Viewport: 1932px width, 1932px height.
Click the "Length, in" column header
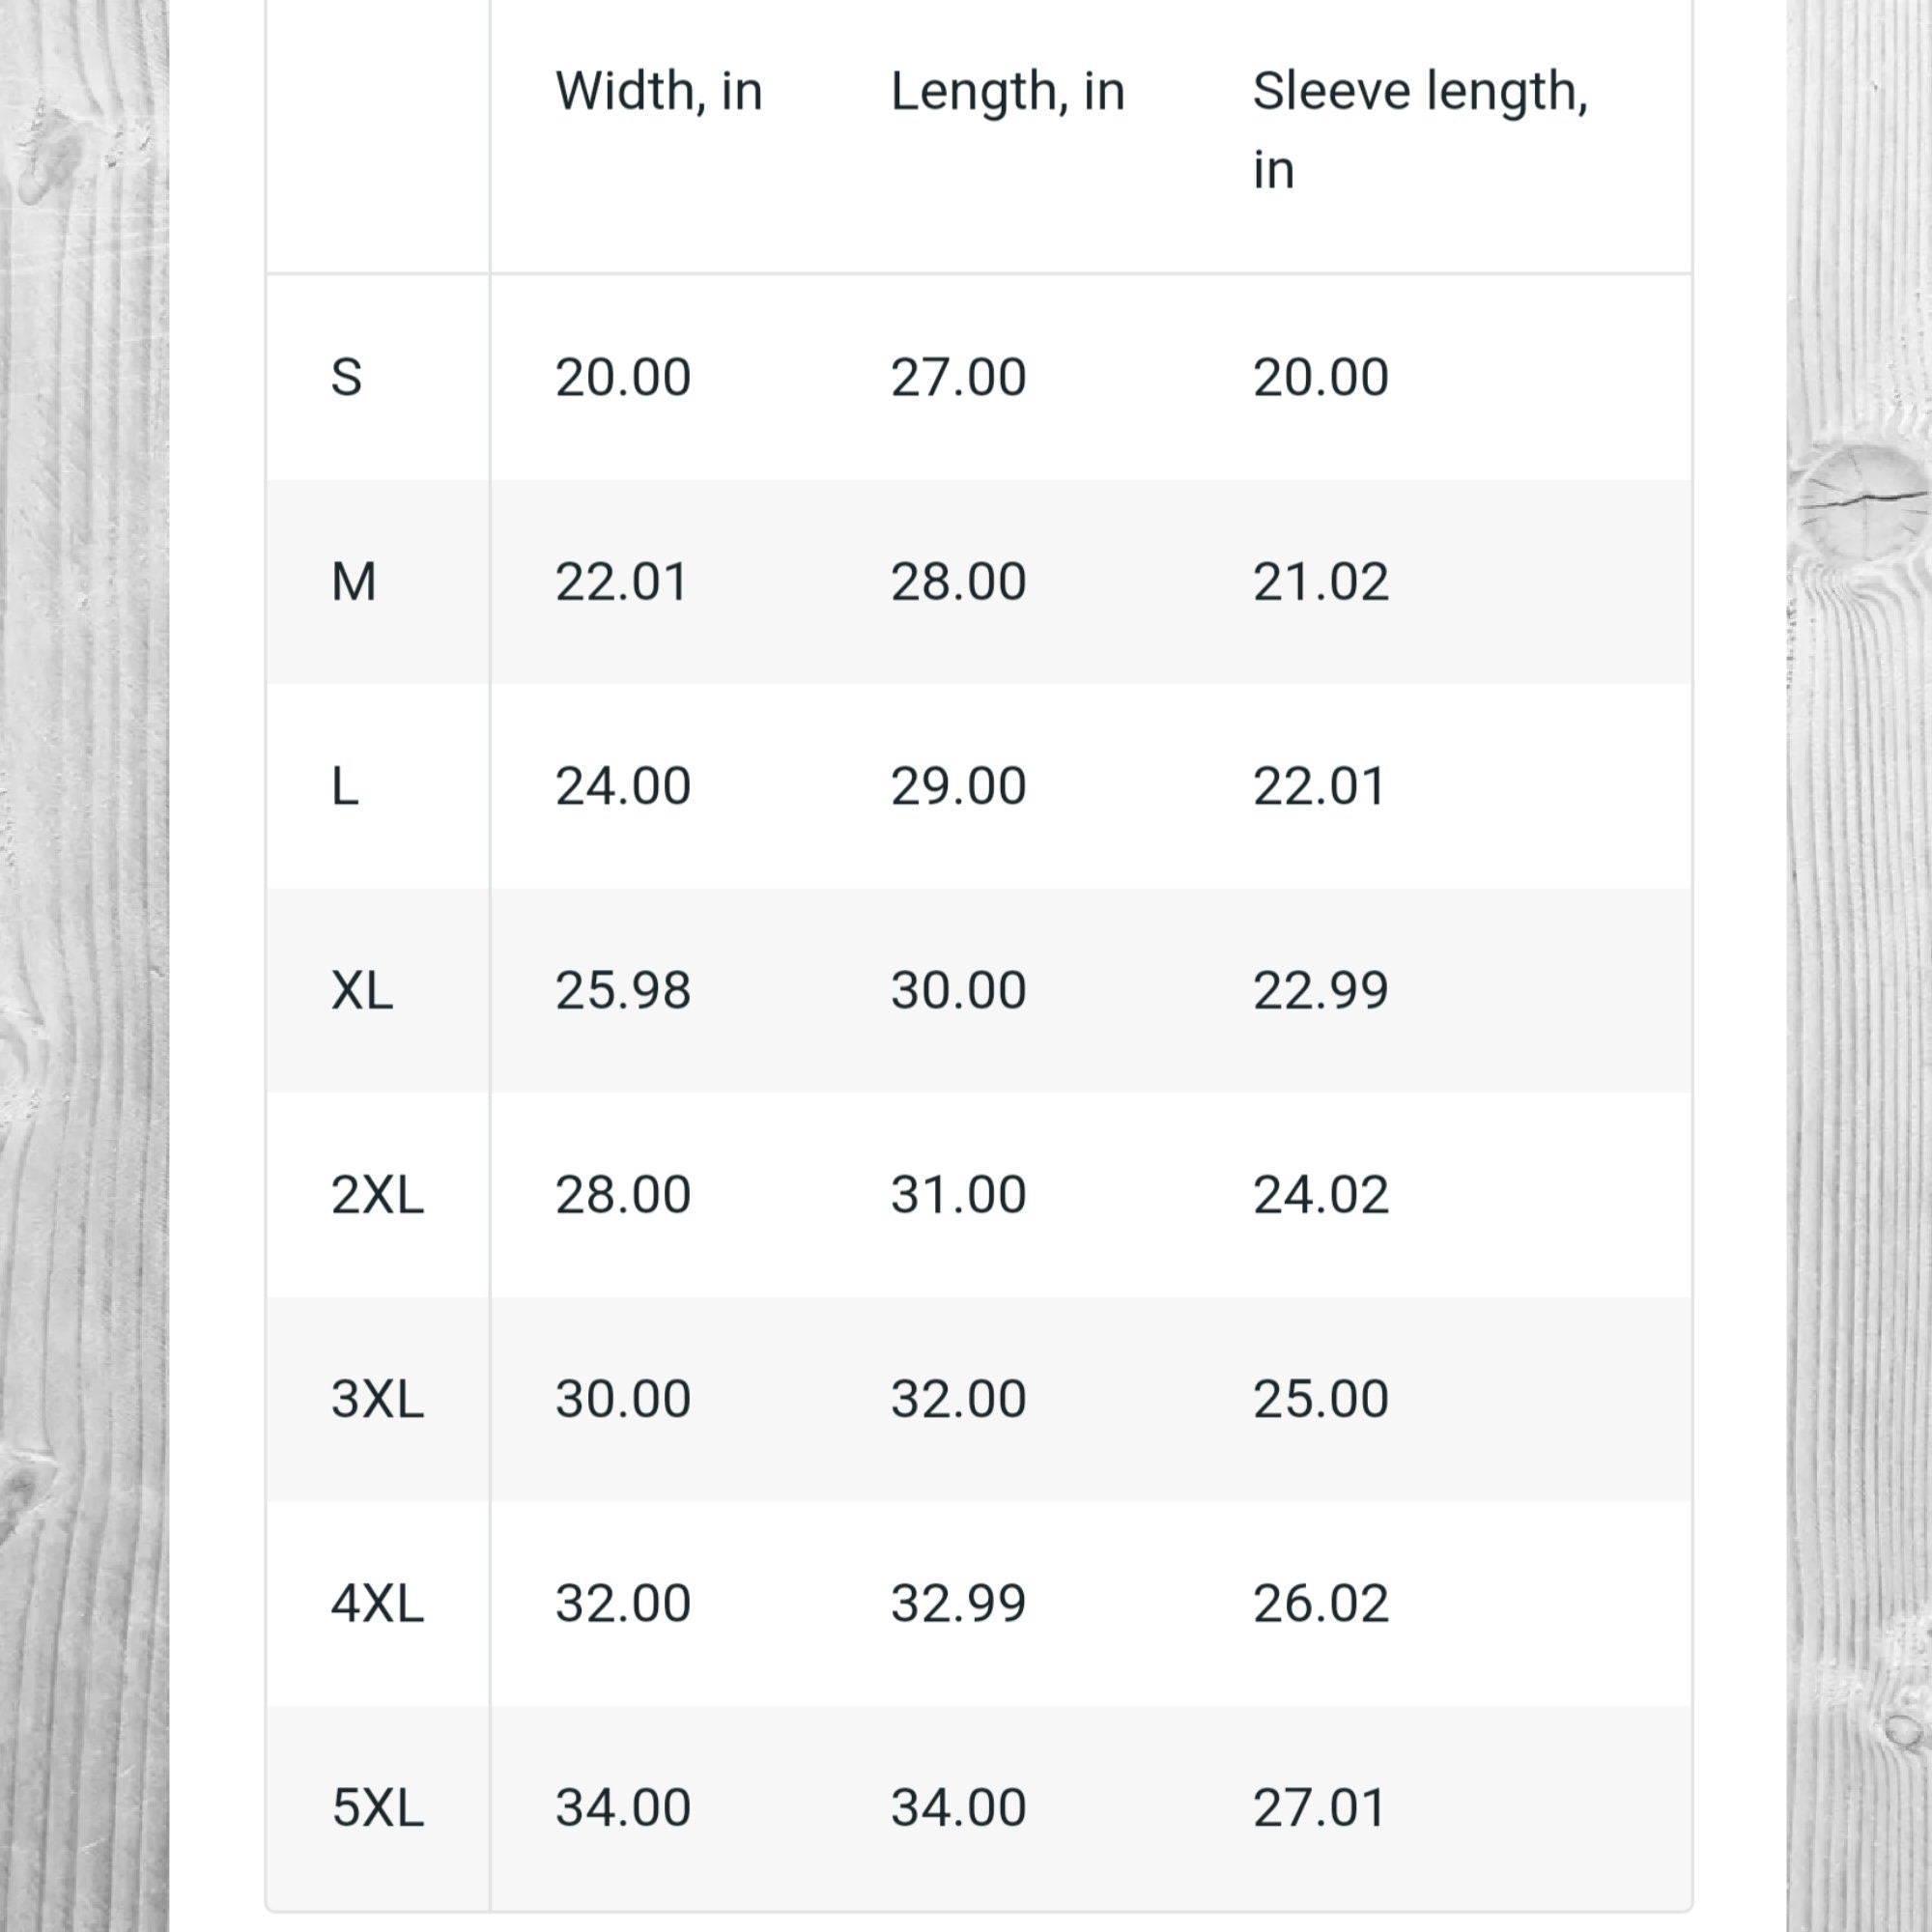[1008, 92]
